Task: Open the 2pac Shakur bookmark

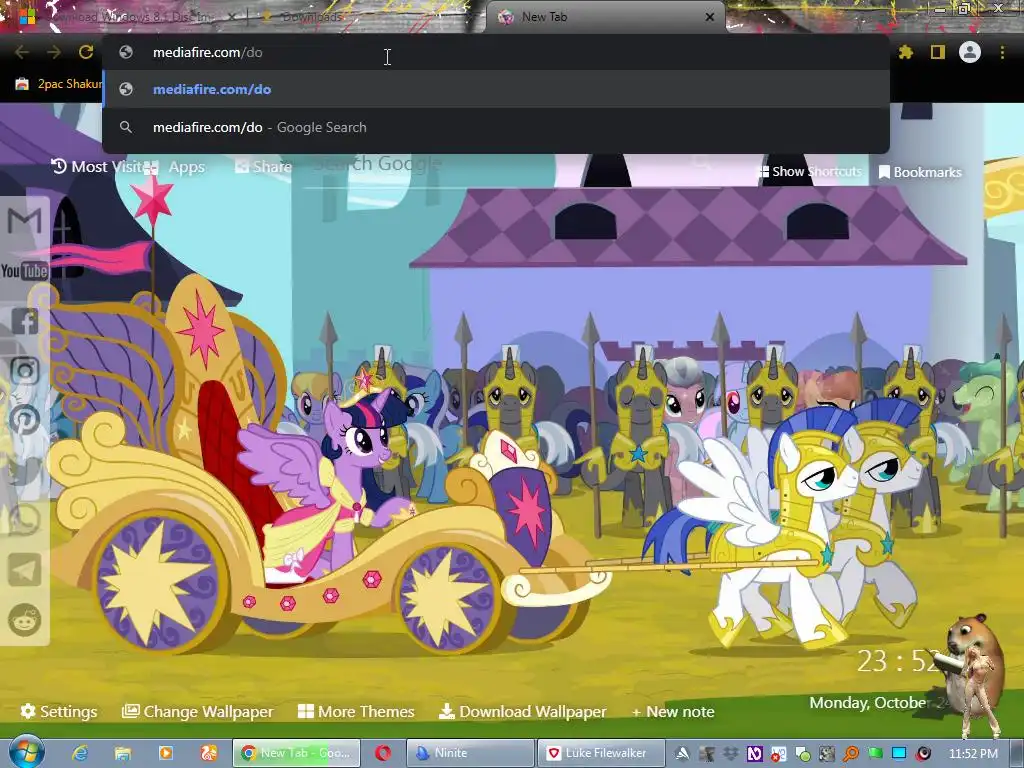Action: click(59, 84)
